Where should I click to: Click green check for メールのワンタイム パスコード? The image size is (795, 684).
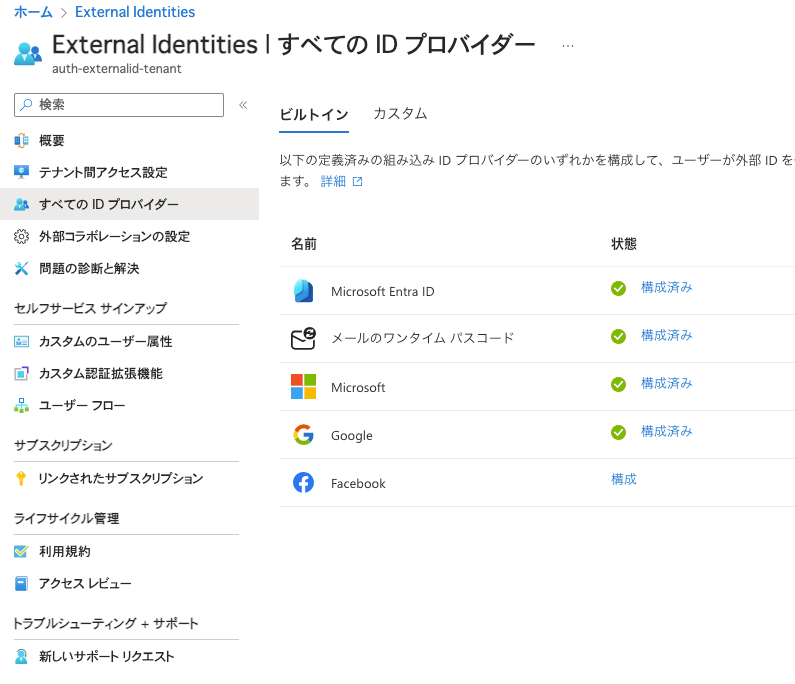click(x=618, y=336)
